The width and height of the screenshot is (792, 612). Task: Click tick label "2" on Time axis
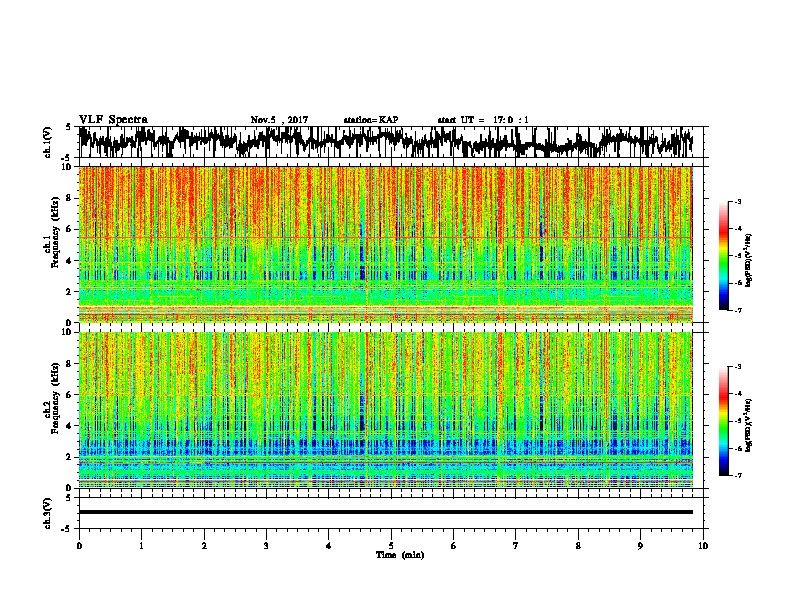pyautogui.click(x=204, y=546)
